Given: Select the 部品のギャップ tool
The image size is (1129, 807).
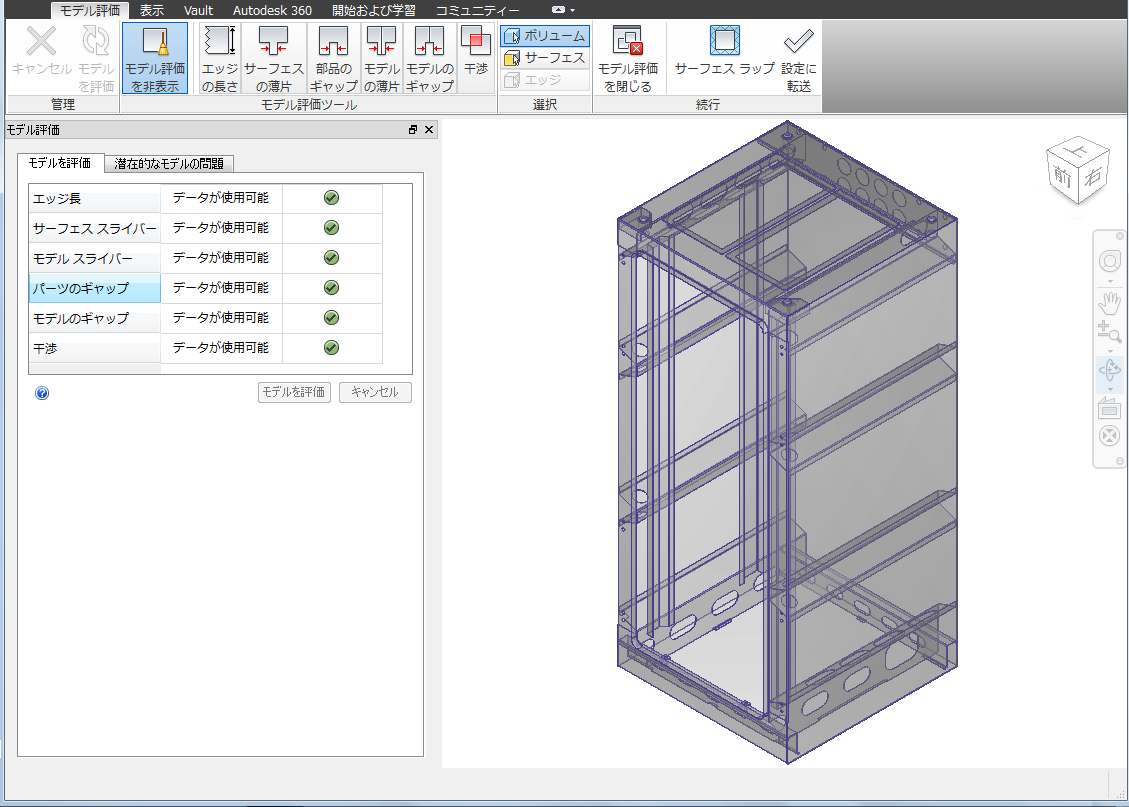Looking at the screenshot, I should click(333, 58).
